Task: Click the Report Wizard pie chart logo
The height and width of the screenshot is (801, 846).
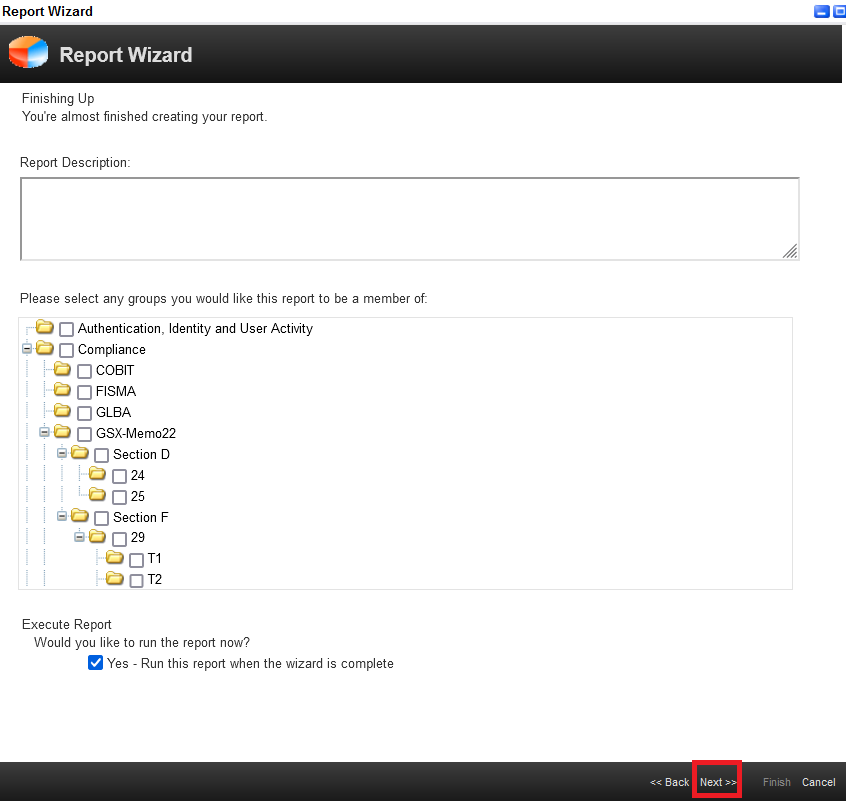Action: click(28, 52)
